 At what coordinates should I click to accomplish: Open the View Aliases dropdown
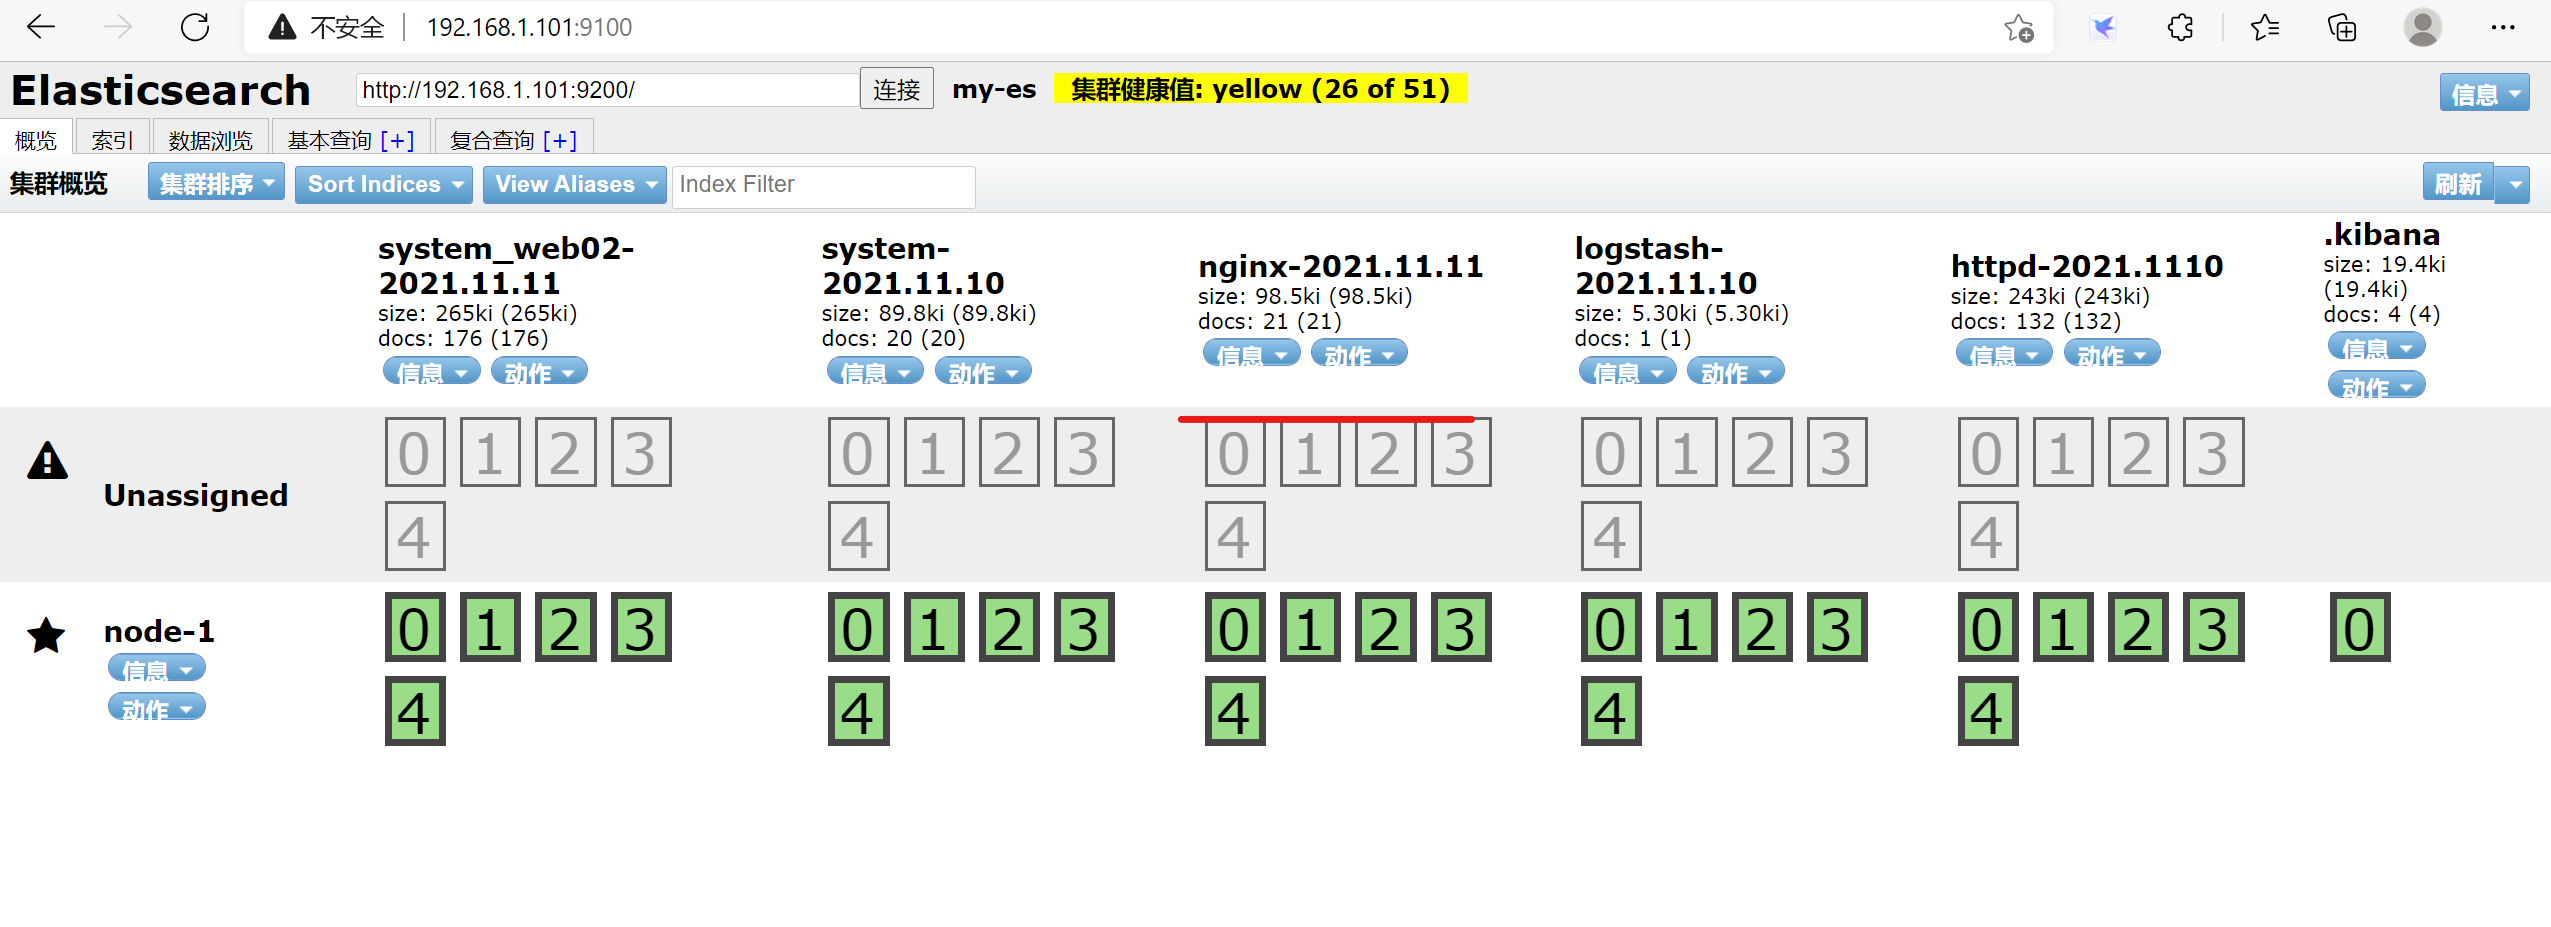[x=574, y=184]
